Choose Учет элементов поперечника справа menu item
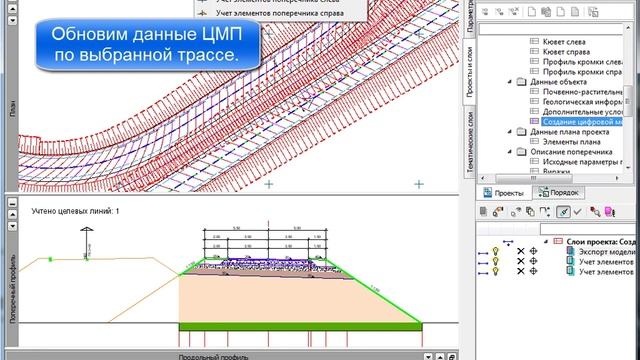This screenshot has width=640, height=360. coord(280,13)
